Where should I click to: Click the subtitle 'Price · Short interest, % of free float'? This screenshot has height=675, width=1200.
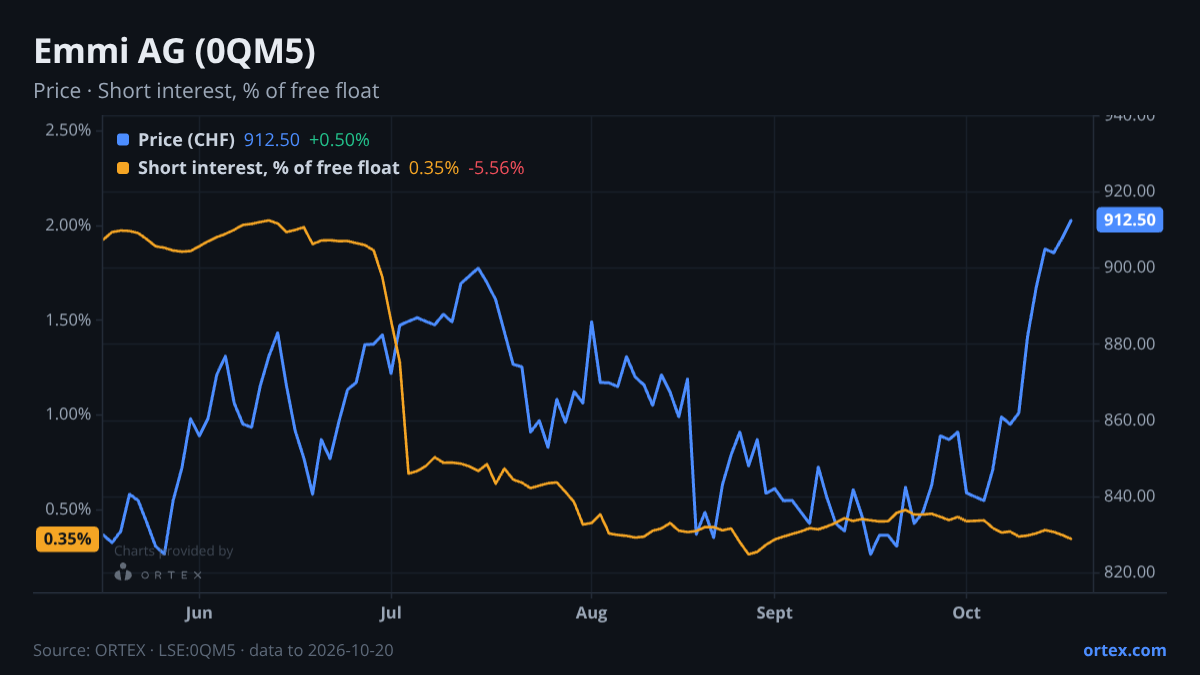tap(206, 91)
